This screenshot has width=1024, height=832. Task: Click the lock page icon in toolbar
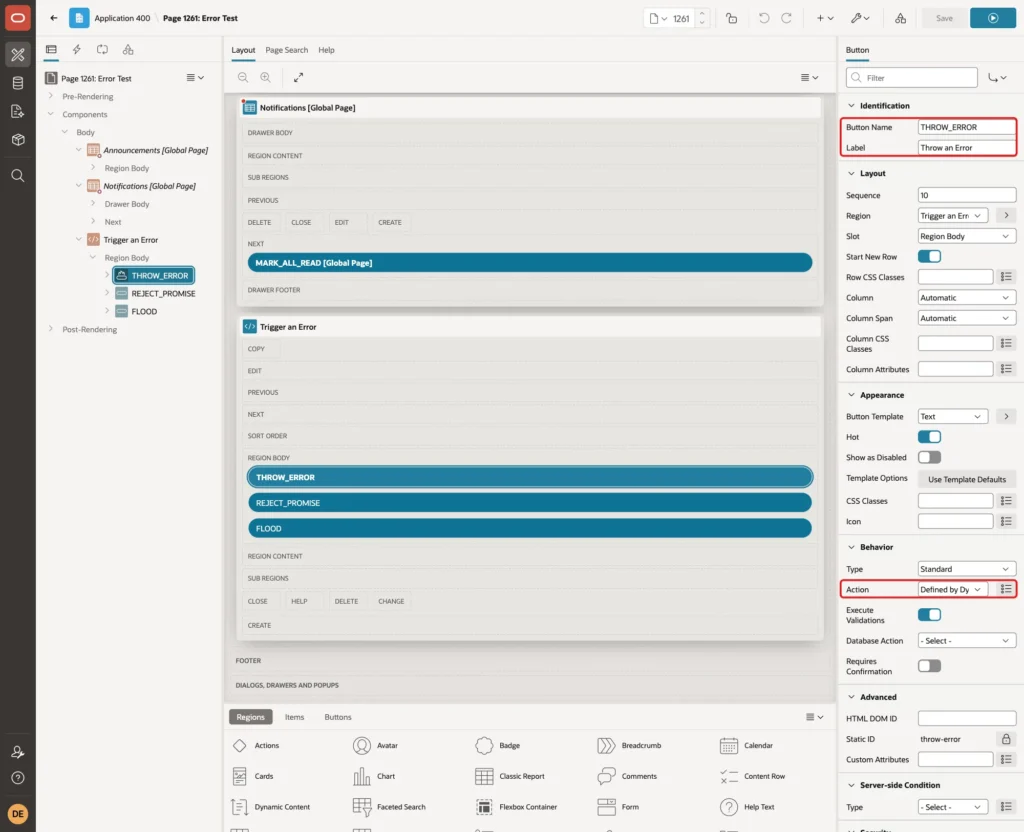[731, 18]
